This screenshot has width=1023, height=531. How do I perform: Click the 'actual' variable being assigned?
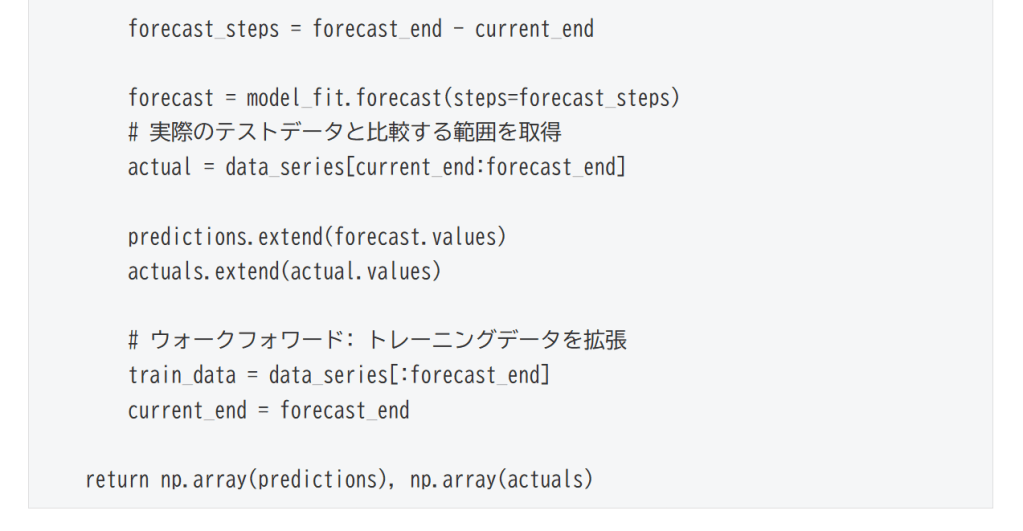159,167
